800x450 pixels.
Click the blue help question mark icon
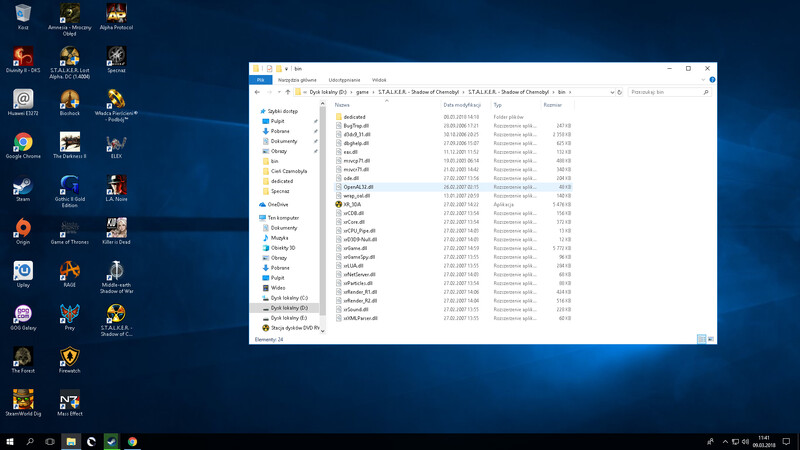[712, 80]
